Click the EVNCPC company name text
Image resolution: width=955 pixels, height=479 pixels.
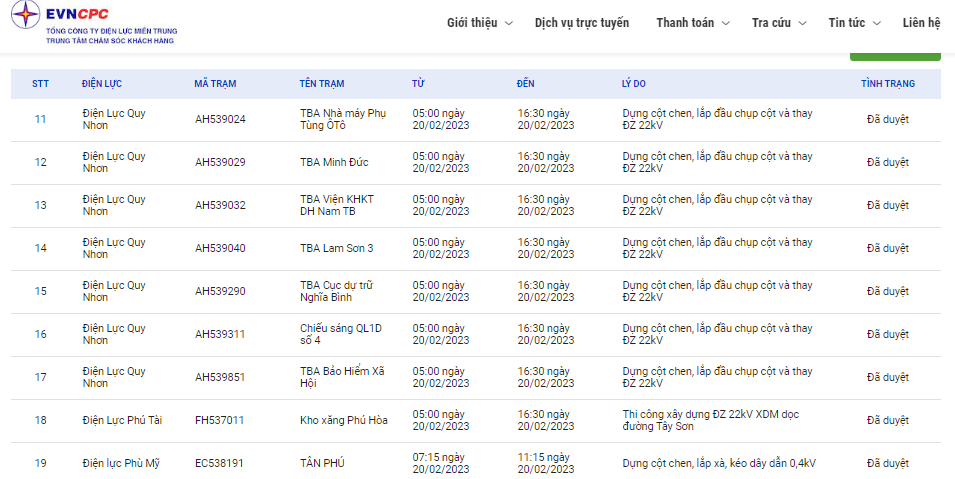pyautogui.click(x=77, y=14)
